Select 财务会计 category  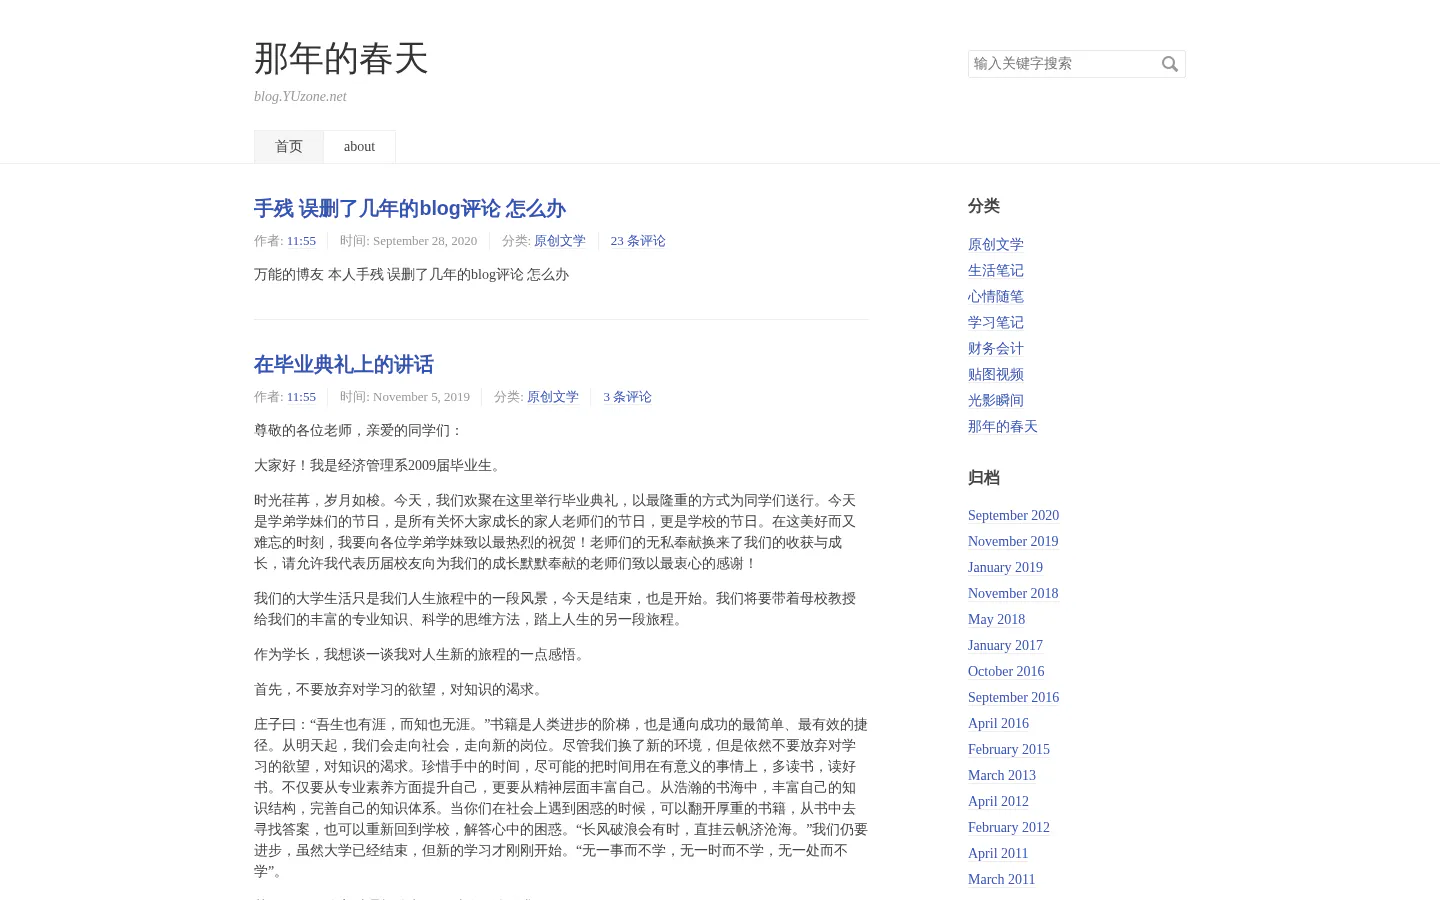click(996, 349)
